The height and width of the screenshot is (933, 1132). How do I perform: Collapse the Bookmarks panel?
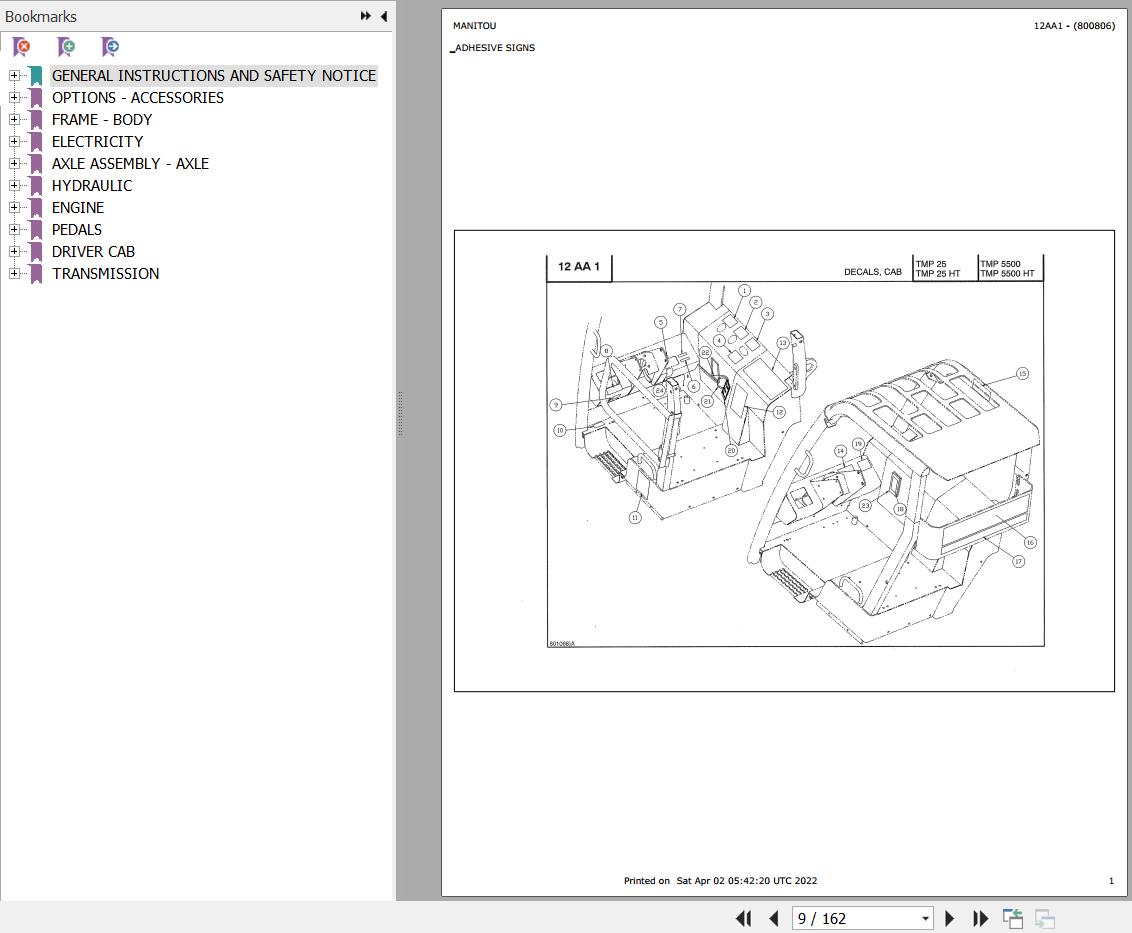[383, 15]
